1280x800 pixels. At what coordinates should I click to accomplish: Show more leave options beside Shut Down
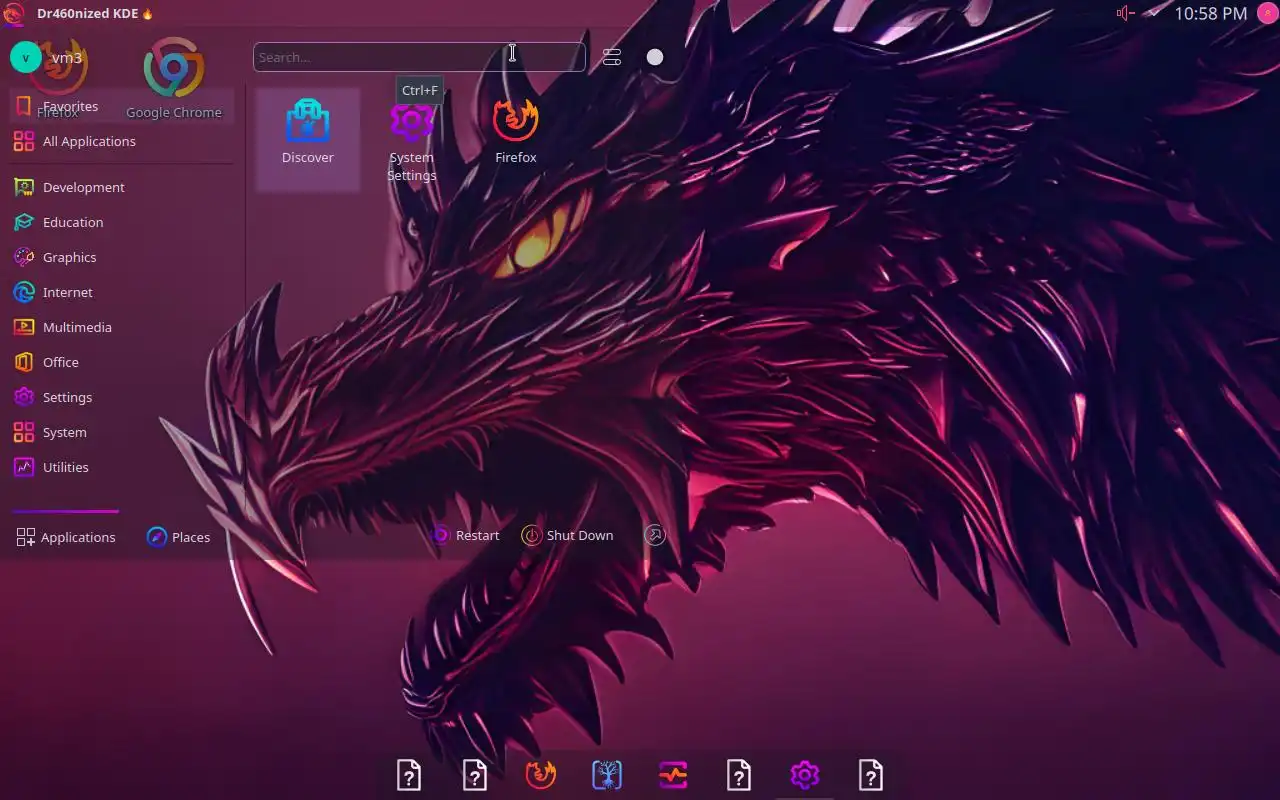[x=654, y=535]
